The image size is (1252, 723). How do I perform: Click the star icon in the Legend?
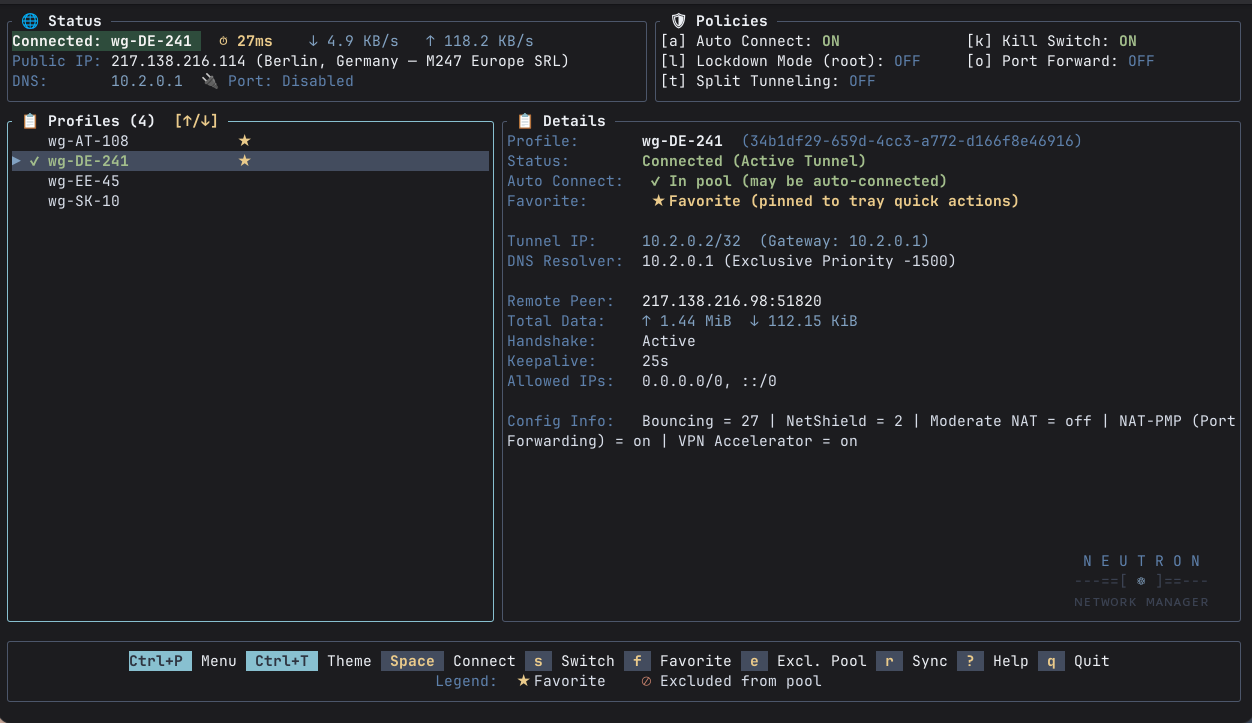point(523,681)
